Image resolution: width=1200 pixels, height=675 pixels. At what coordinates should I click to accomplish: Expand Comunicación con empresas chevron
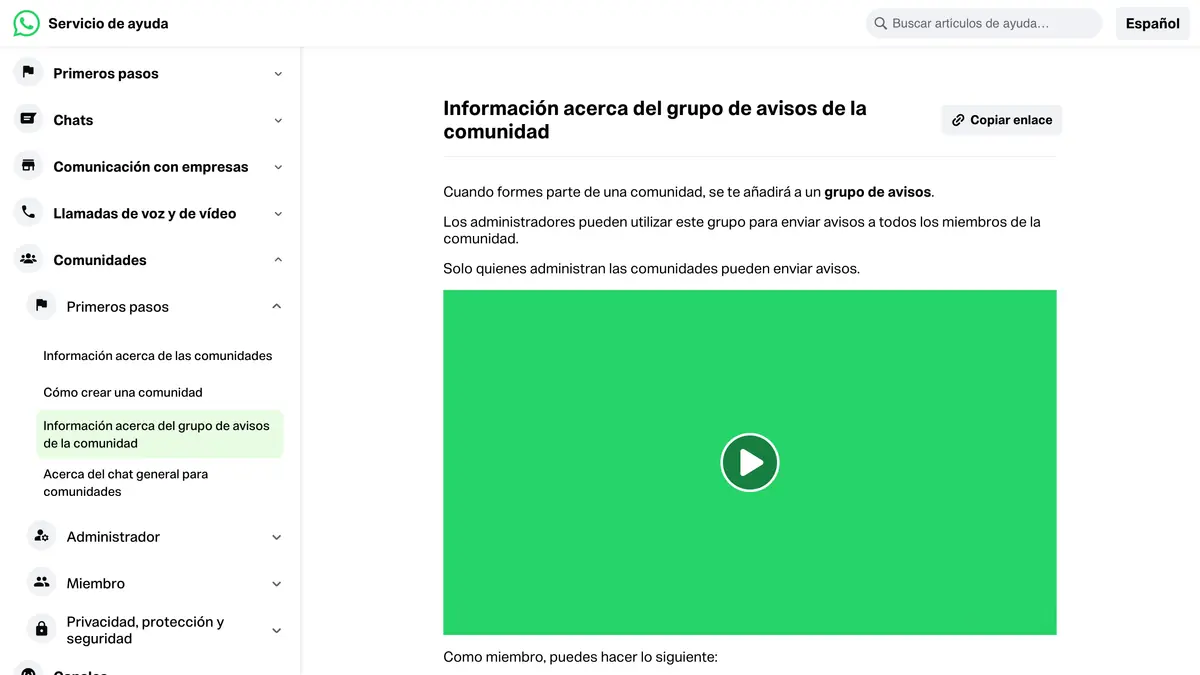pyautogui.click(x=278, y=167)
